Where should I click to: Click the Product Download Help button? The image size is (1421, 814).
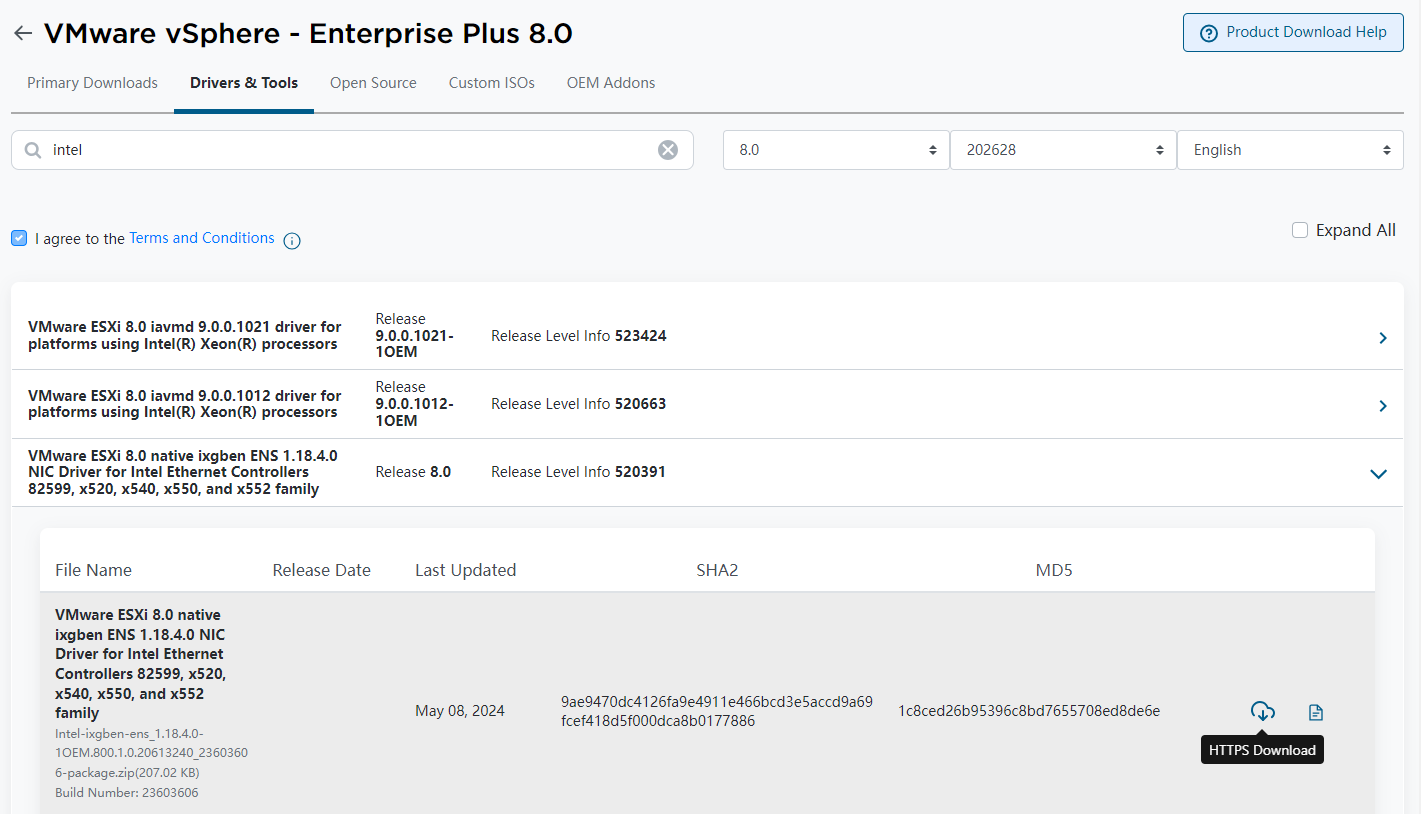[1293, 32]
